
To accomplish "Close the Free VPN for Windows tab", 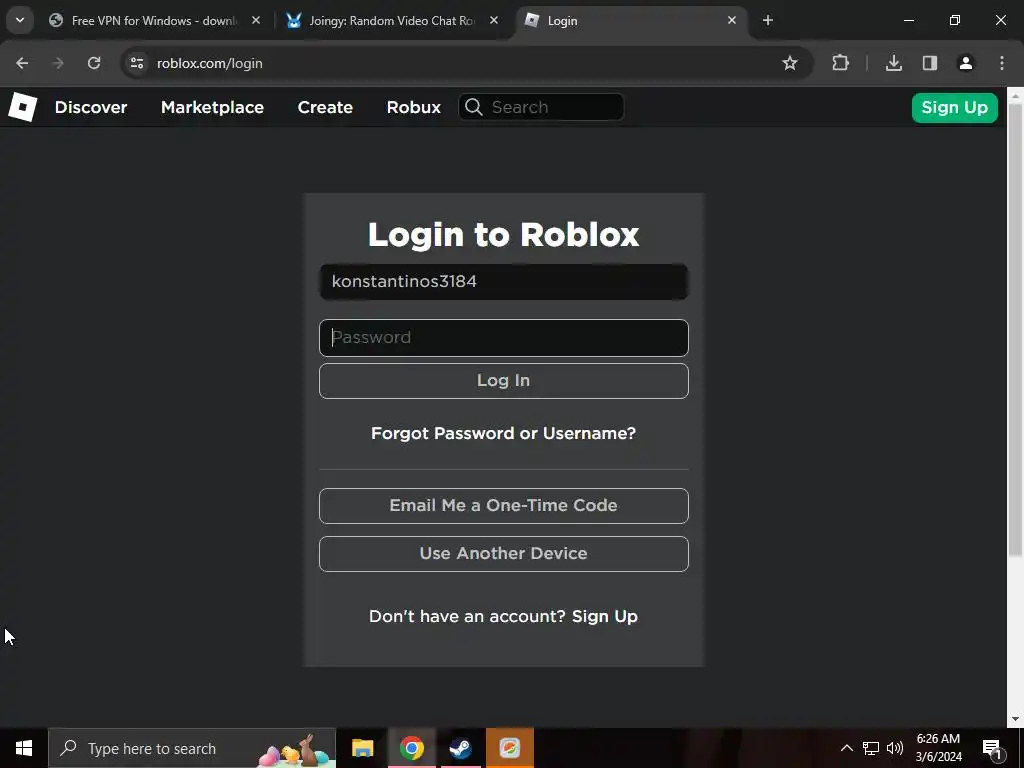I will point(256,21).
